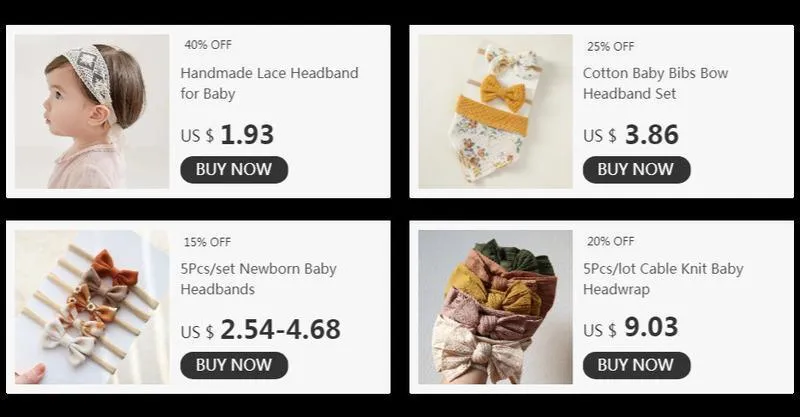Viewport: 800px width, 417px height.
Task: Open the Handmade Lace Headband for Baby title
Action: coord(269,83)
